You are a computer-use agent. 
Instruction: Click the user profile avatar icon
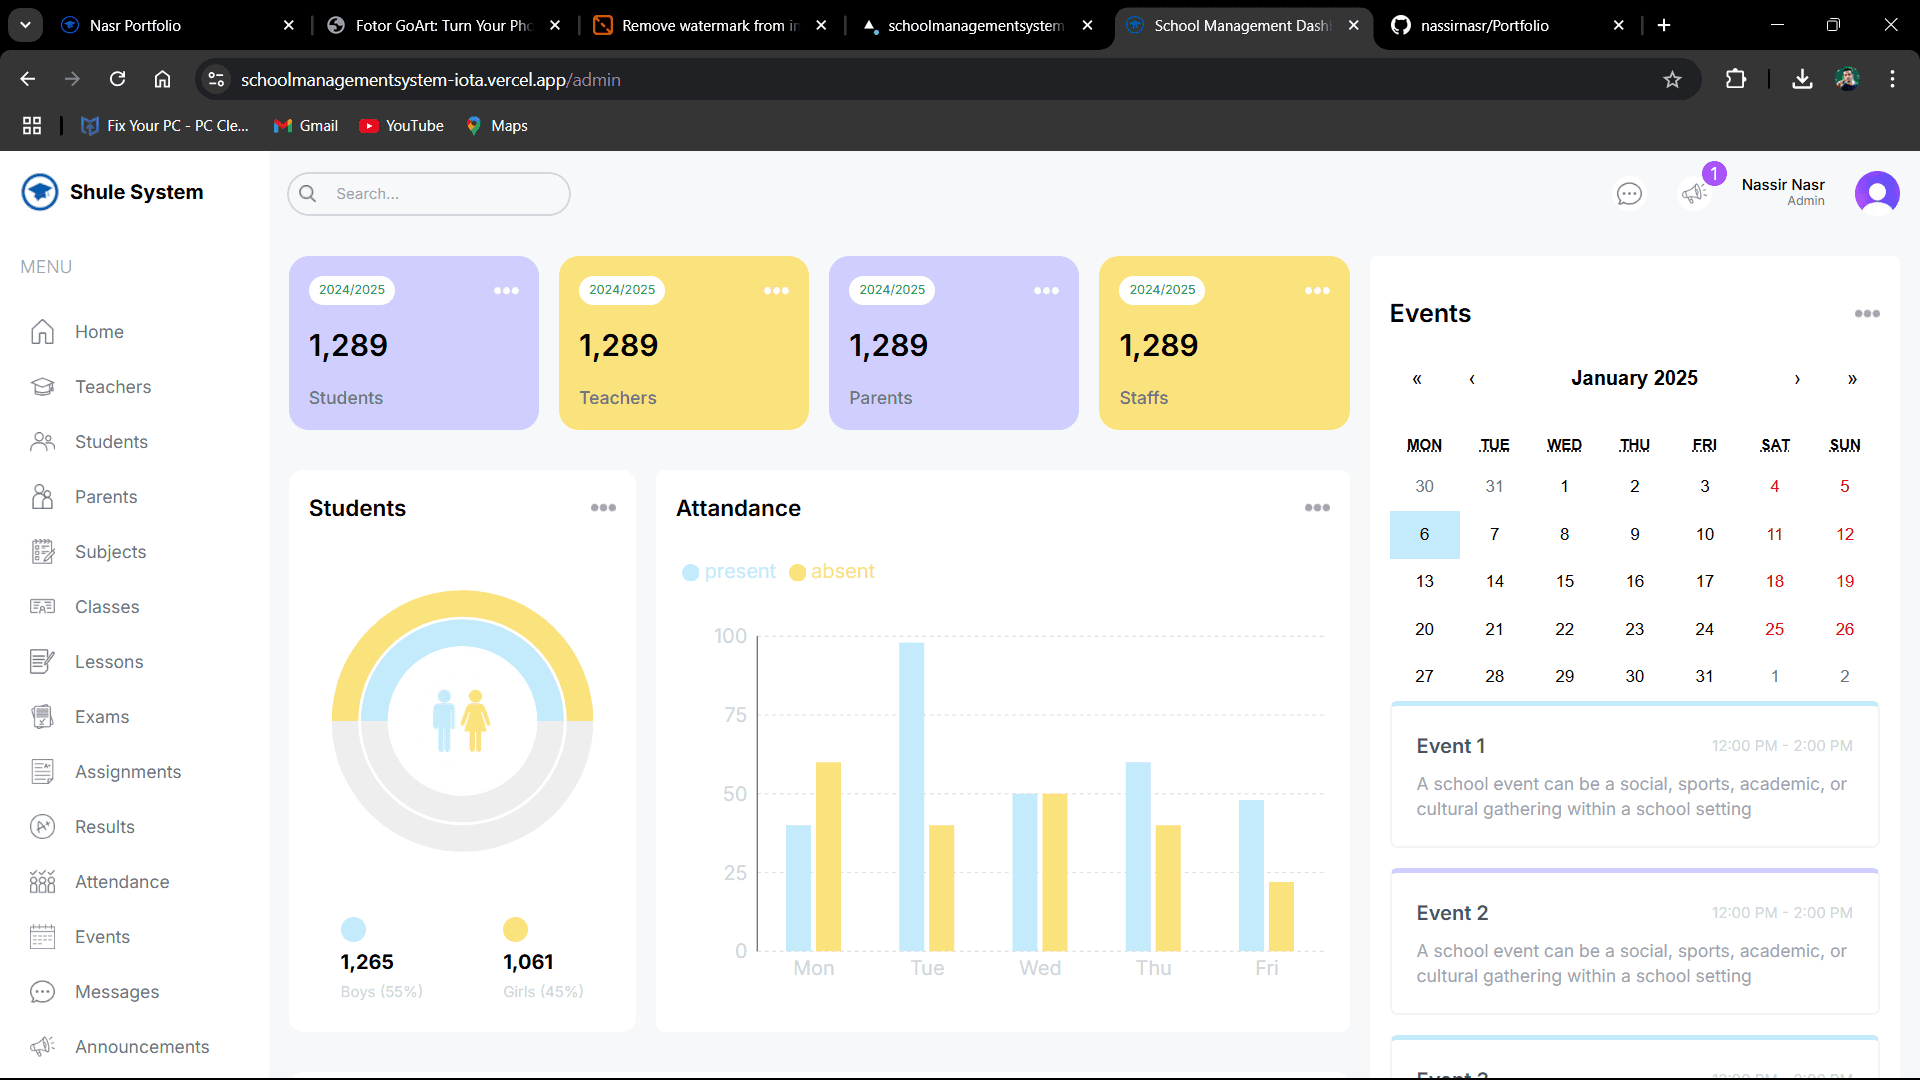pos(1877,192)
